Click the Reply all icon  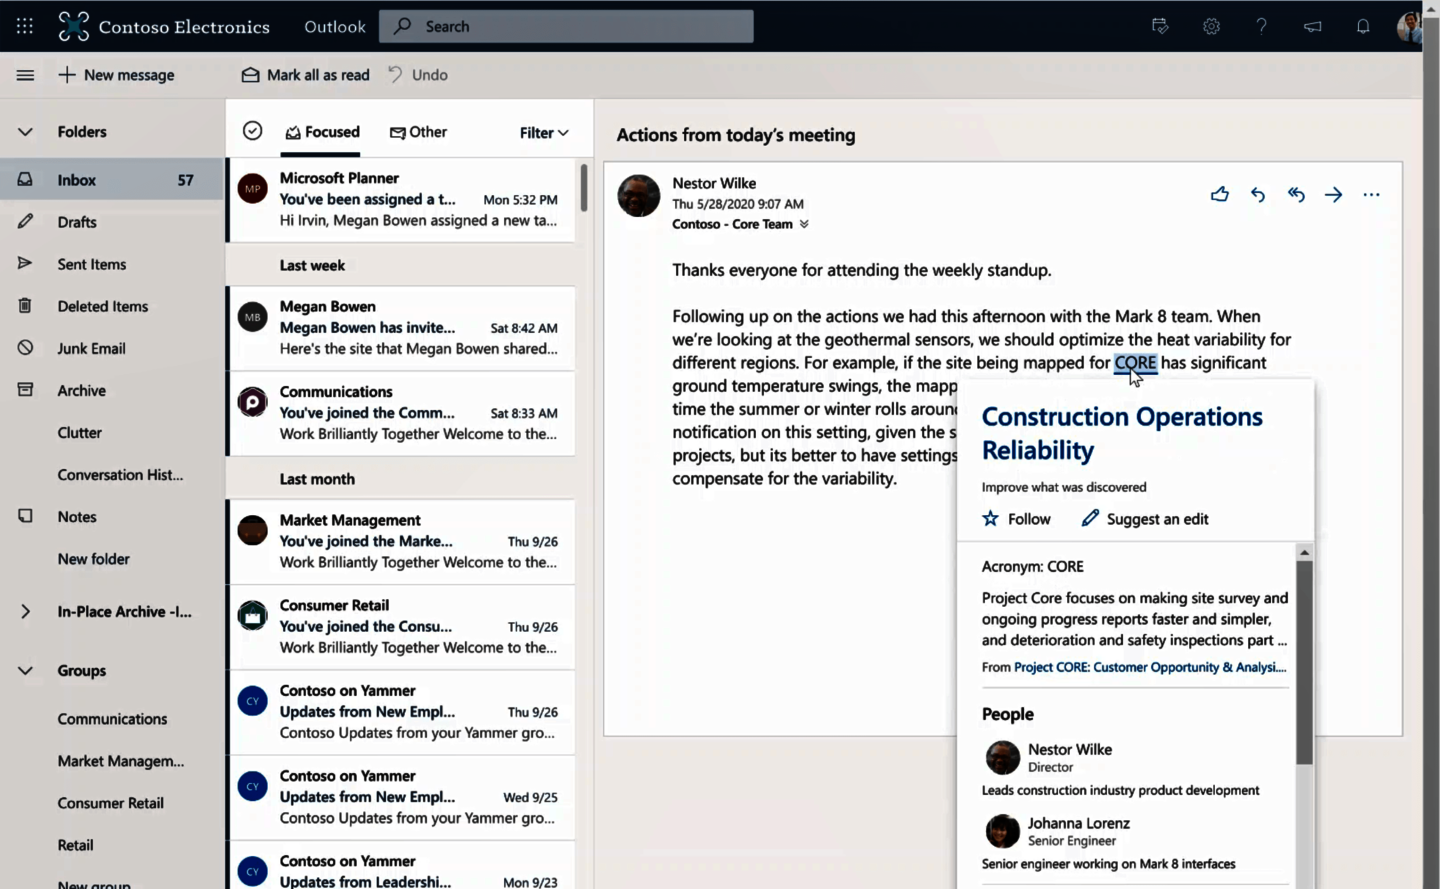(1296, 195)
